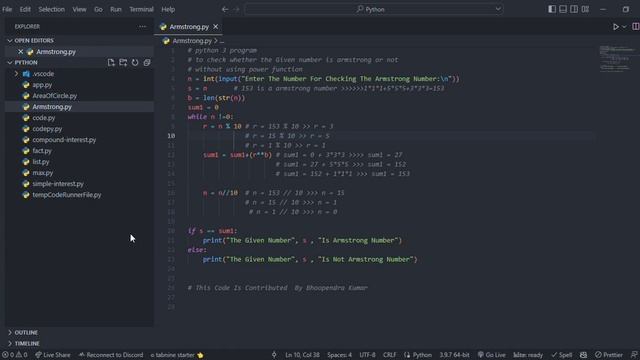Refresh the explorer file tree
The width and height of the screenshot is (640, 360).
(x=135, y=62)
